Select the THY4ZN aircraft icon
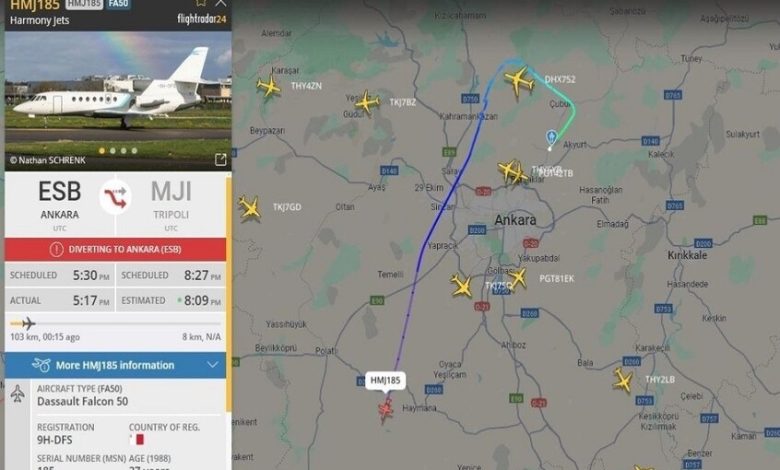 (269, 86)
